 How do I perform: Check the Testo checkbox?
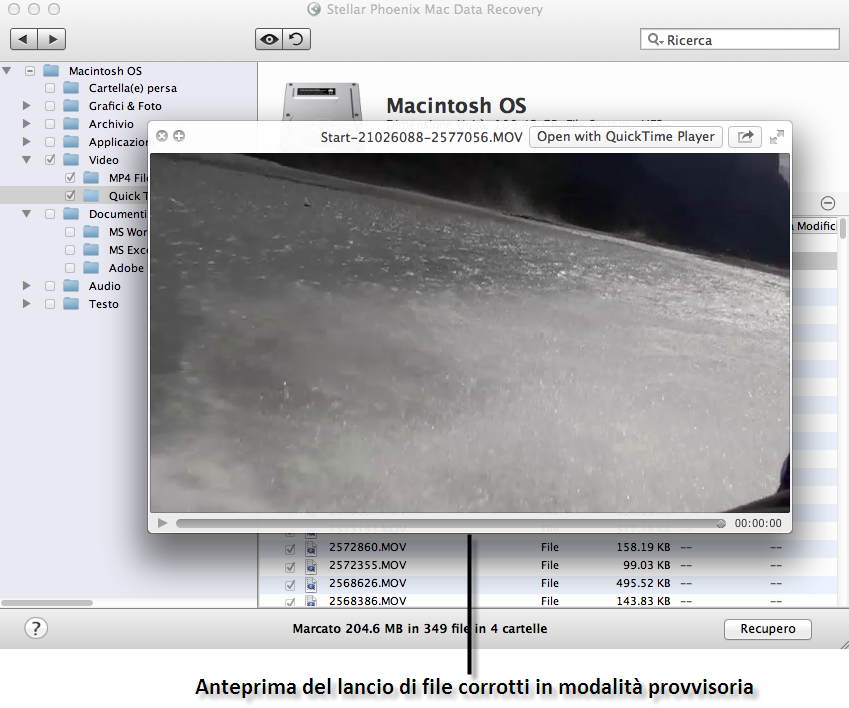(50, 304)
